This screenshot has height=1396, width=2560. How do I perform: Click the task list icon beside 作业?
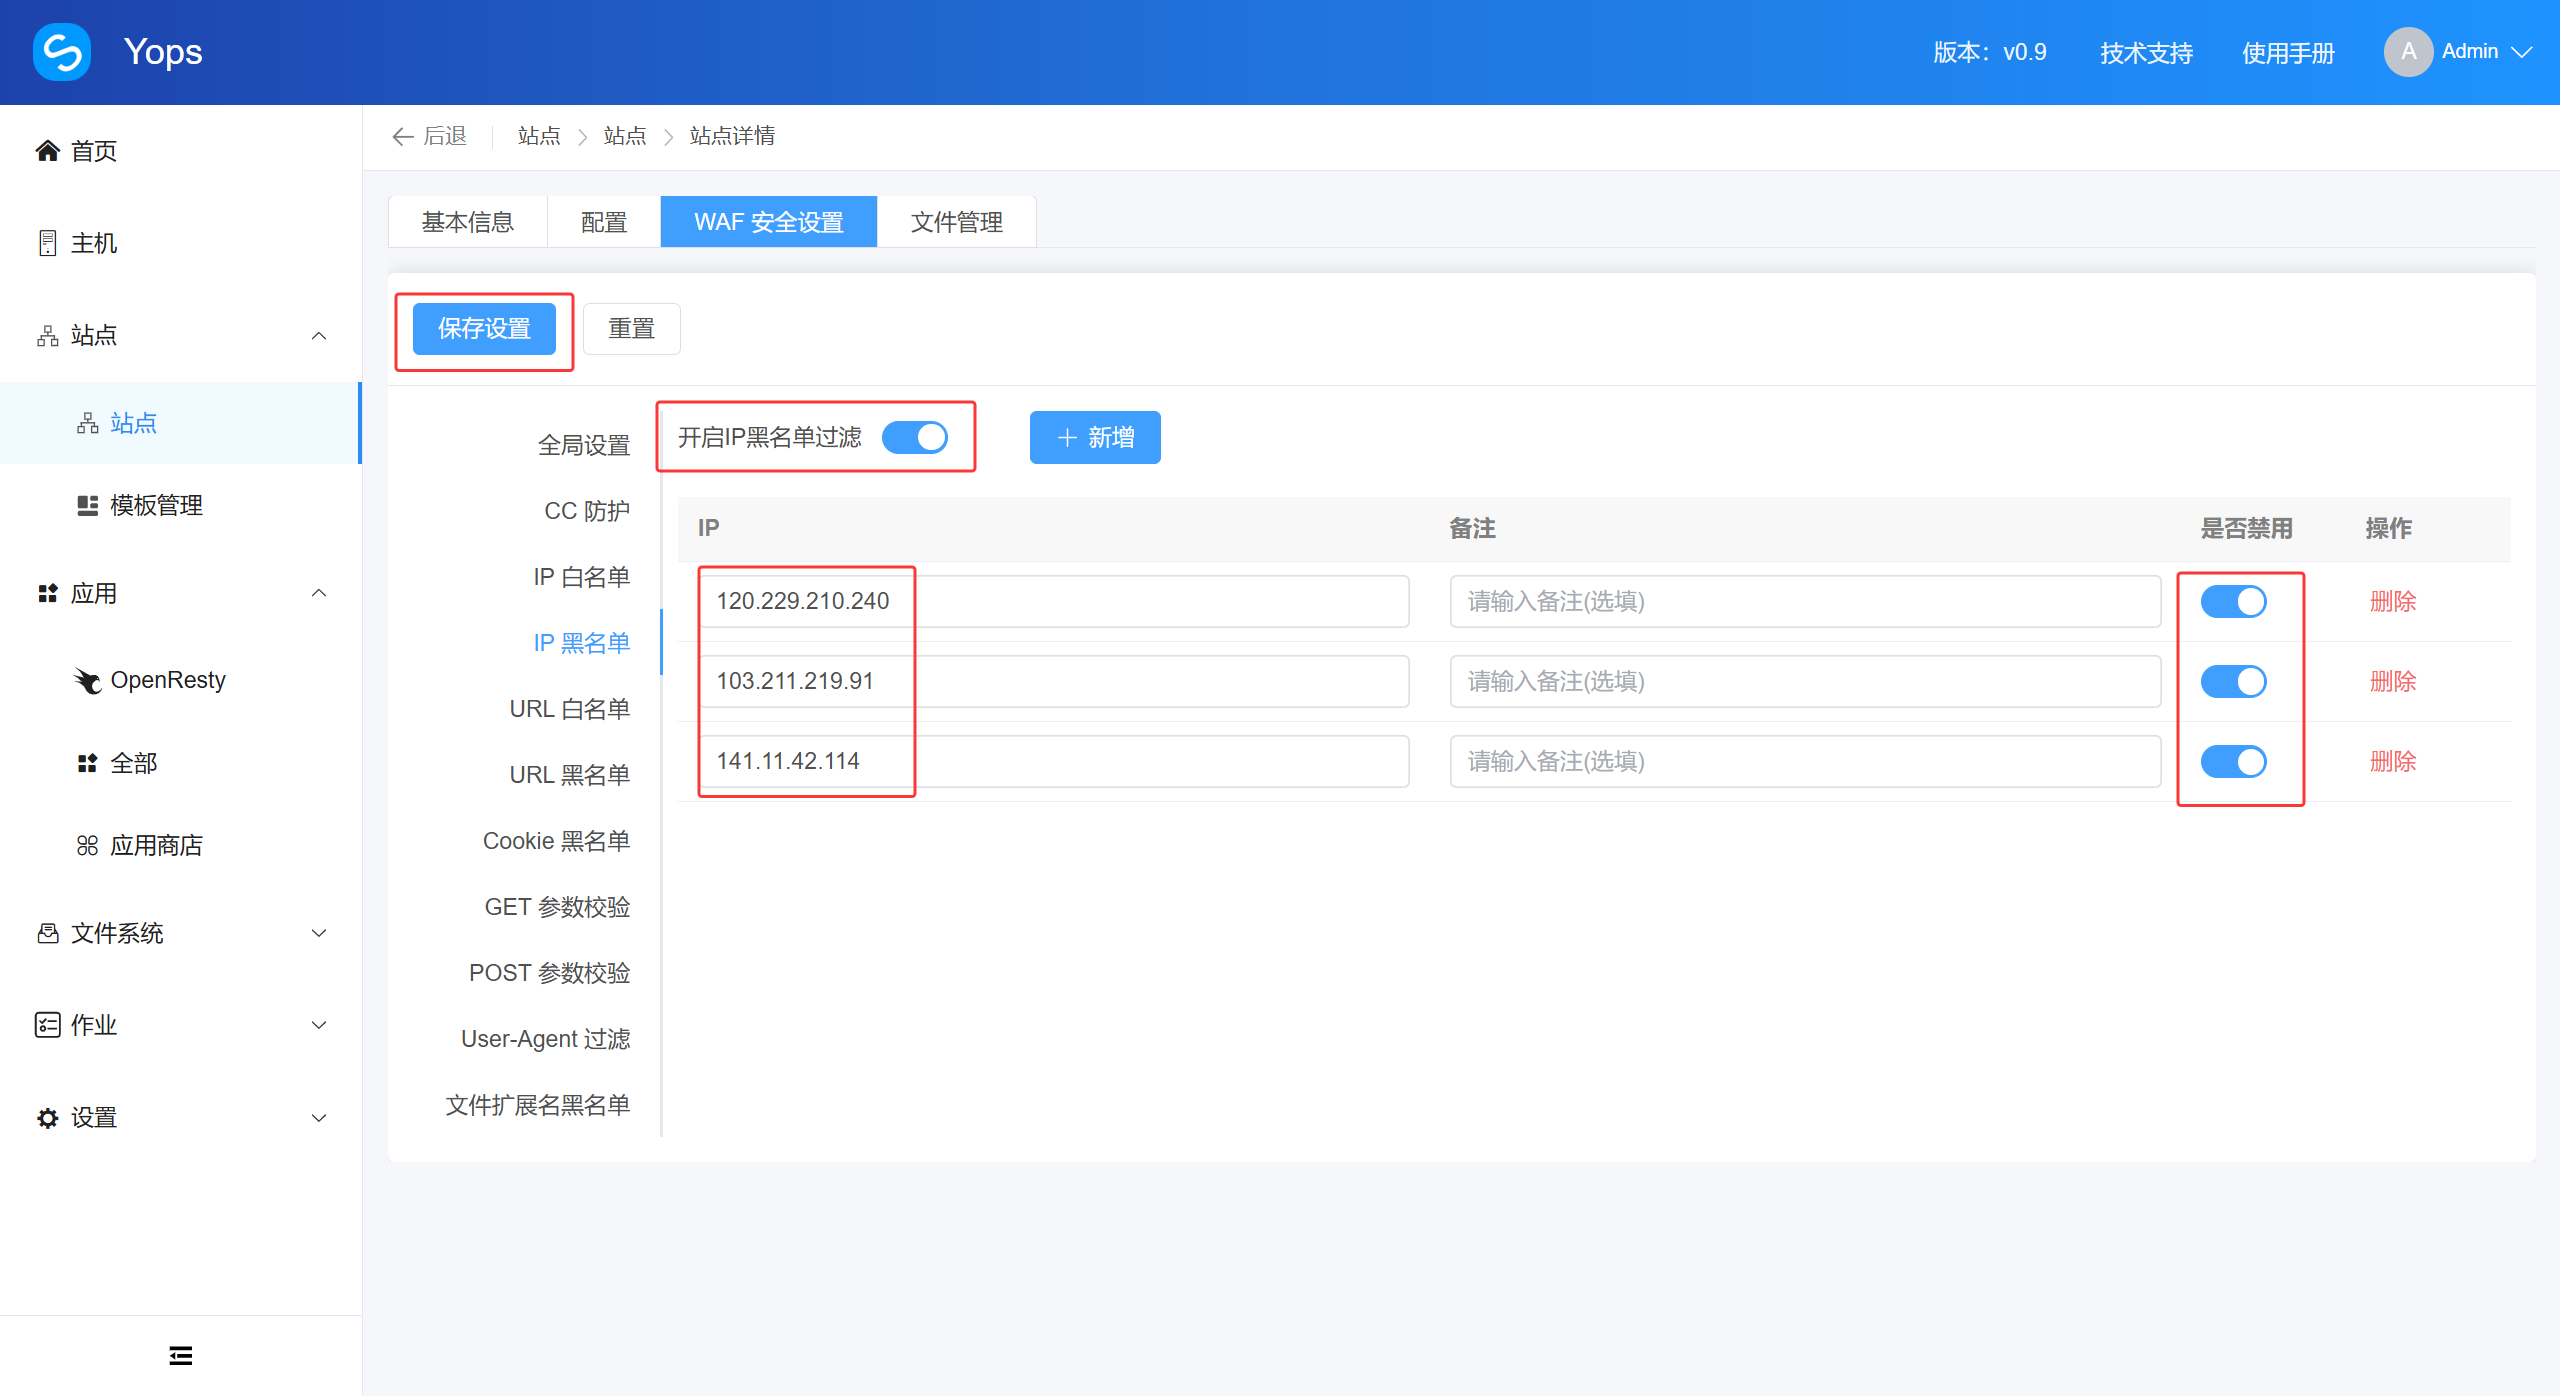point(47,1025)
